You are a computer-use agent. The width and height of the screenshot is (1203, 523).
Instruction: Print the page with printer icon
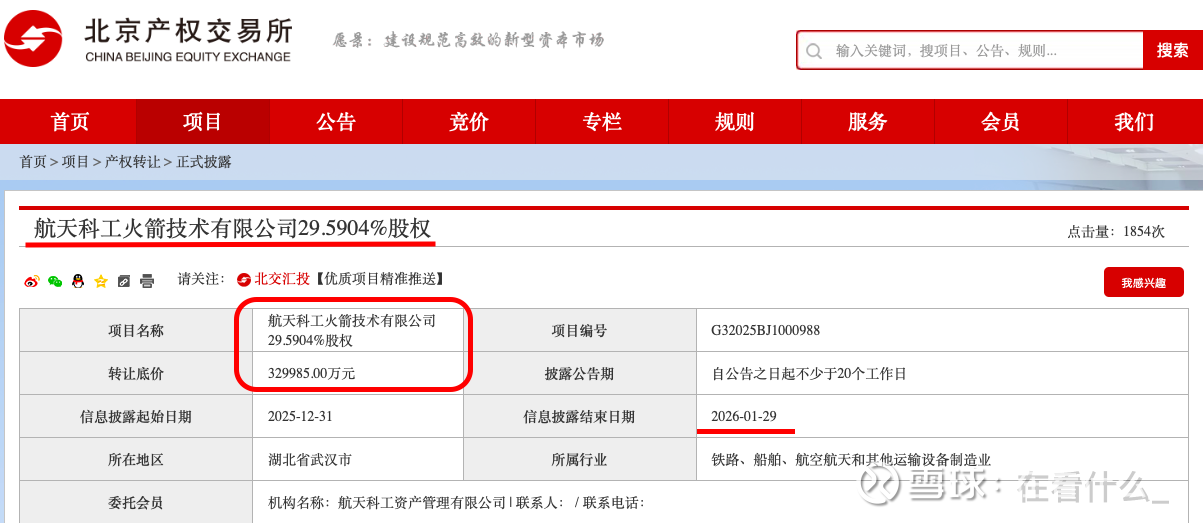click(x=147, y=281)
